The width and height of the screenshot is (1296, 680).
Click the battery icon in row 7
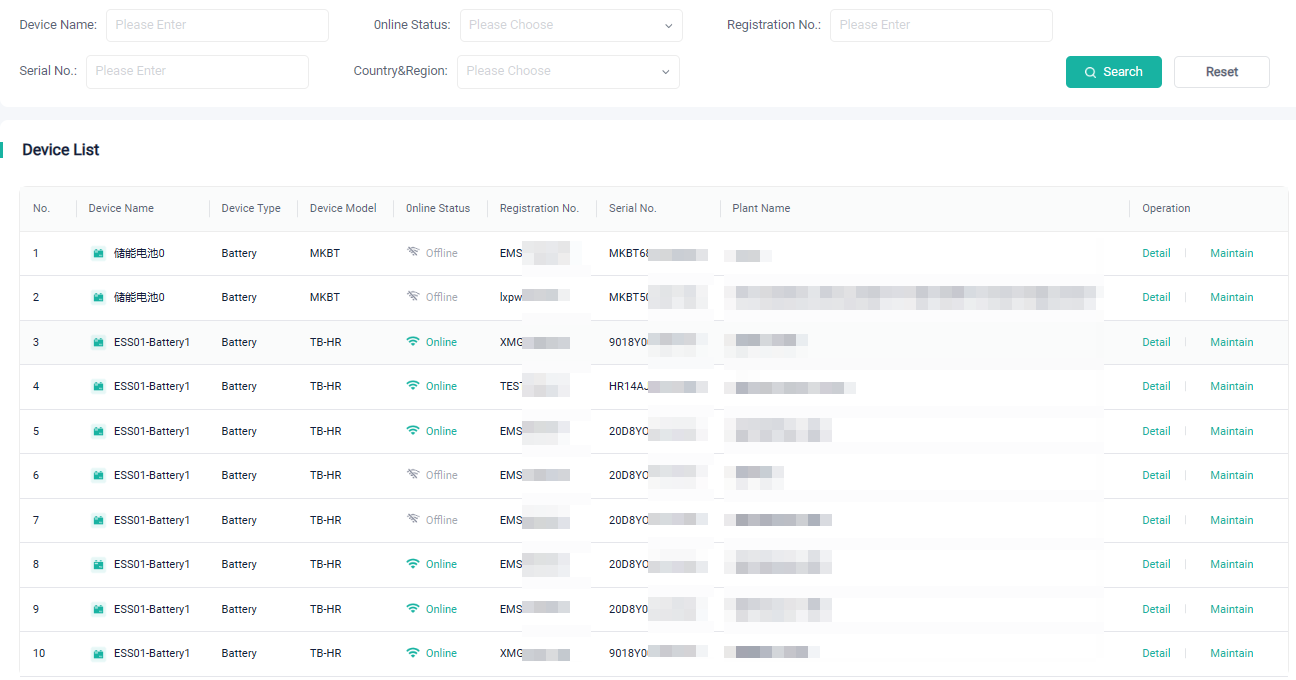(x=98, y=521)
